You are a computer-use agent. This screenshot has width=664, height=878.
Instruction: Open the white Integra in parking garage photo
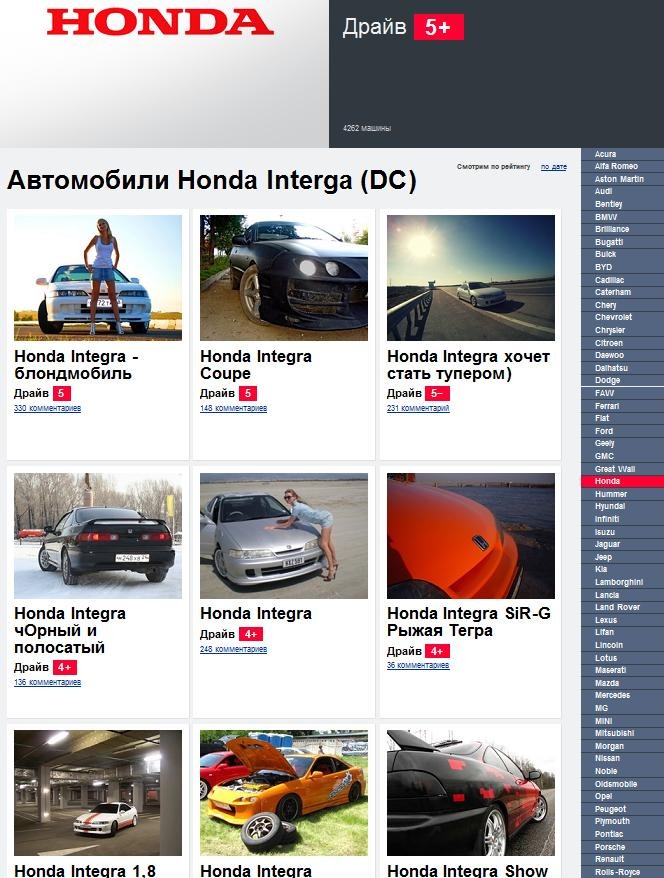pos(98,793)
